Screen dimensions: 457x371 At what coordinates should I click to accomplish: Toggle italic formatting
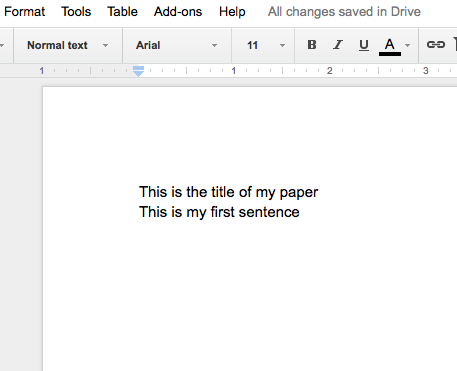pos(338,45)
